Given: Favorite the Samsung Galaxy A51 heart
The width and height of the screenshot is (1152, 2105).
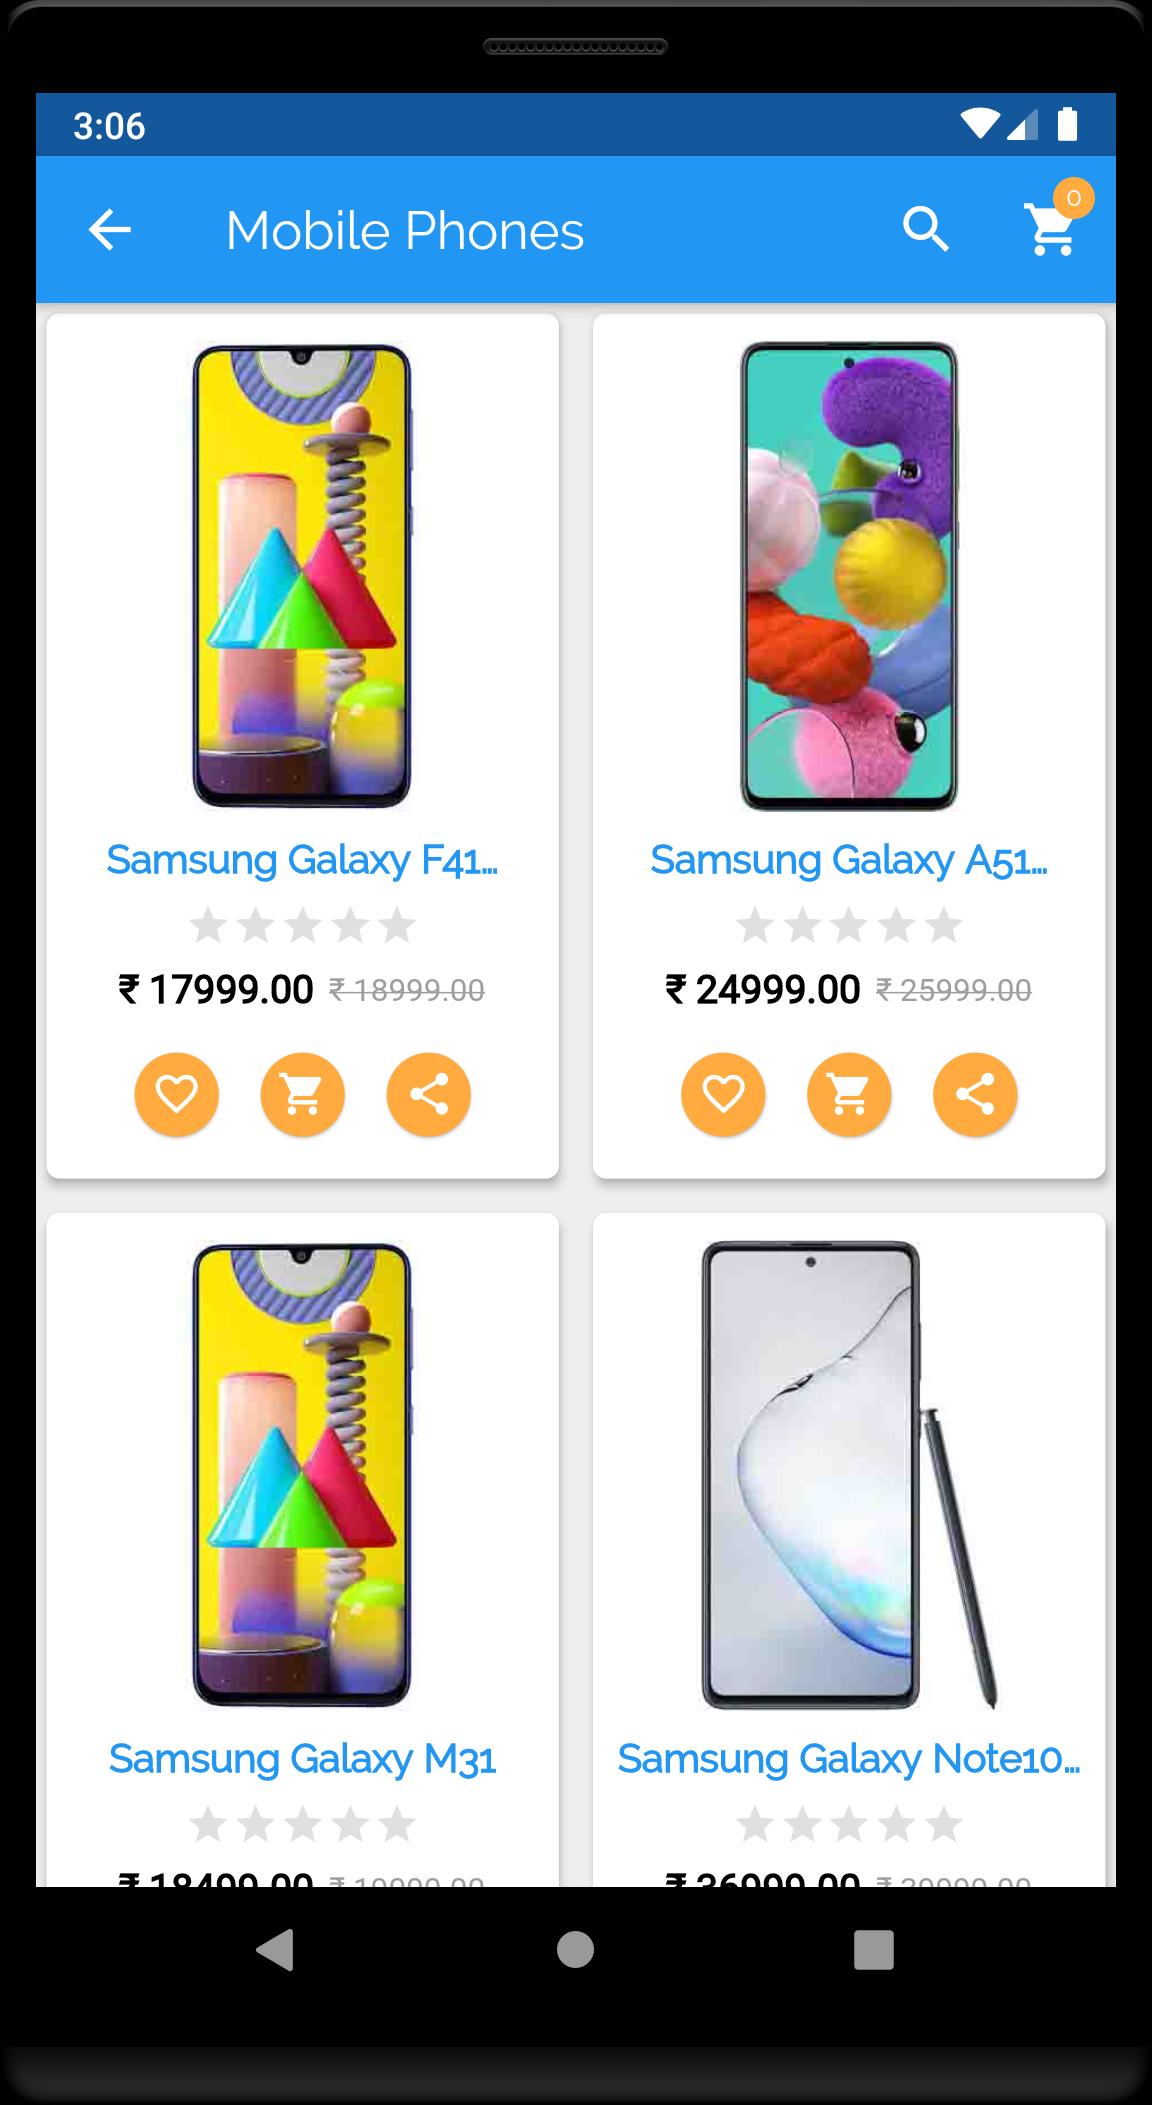Looking at the screenshot, I should [x=723, y=1094].
